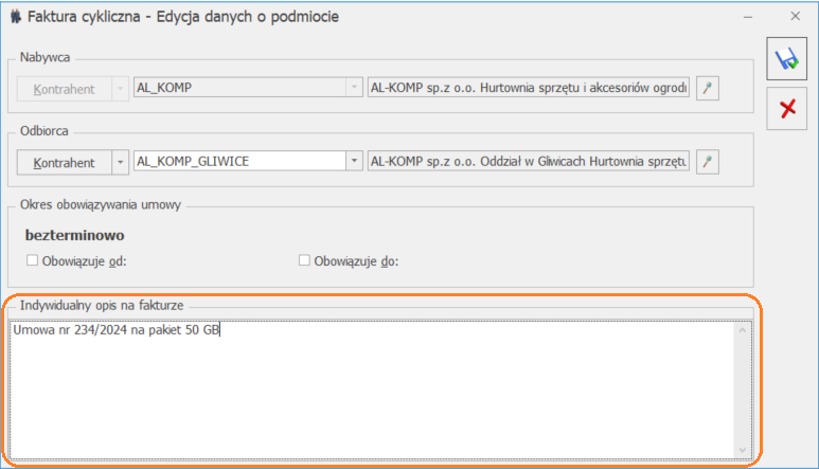Open the AL_KOMP_GLIWICE combo box list

[353, 162]
